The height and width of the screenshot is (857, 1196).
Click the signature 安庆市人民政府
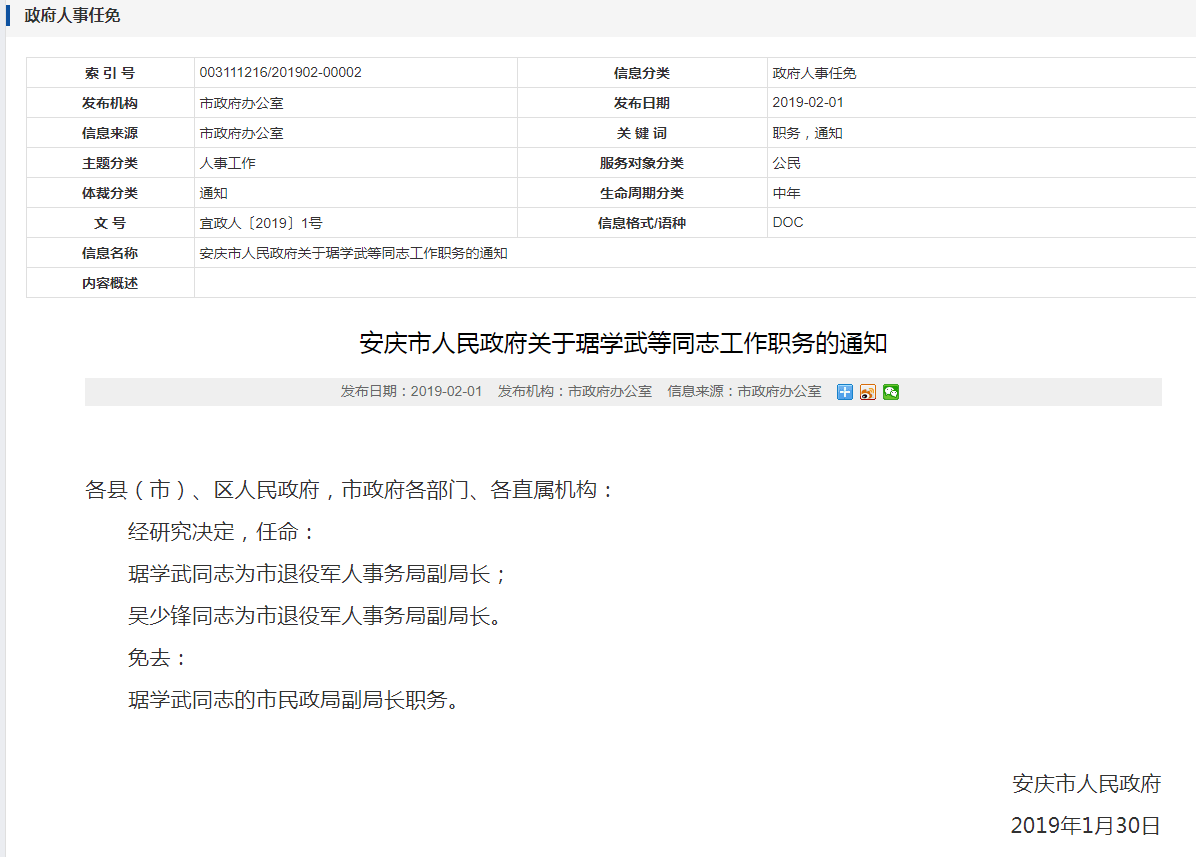[x=1086, y=783]
